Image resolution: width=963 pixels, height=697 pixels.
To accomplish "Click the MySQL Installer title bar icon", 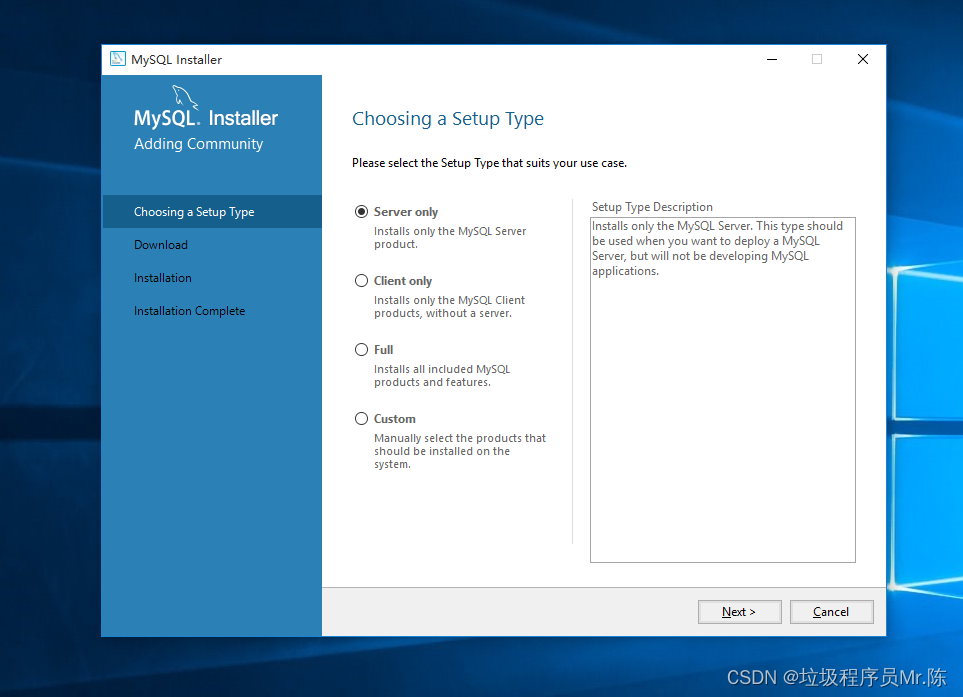I will tap(117, 59).
